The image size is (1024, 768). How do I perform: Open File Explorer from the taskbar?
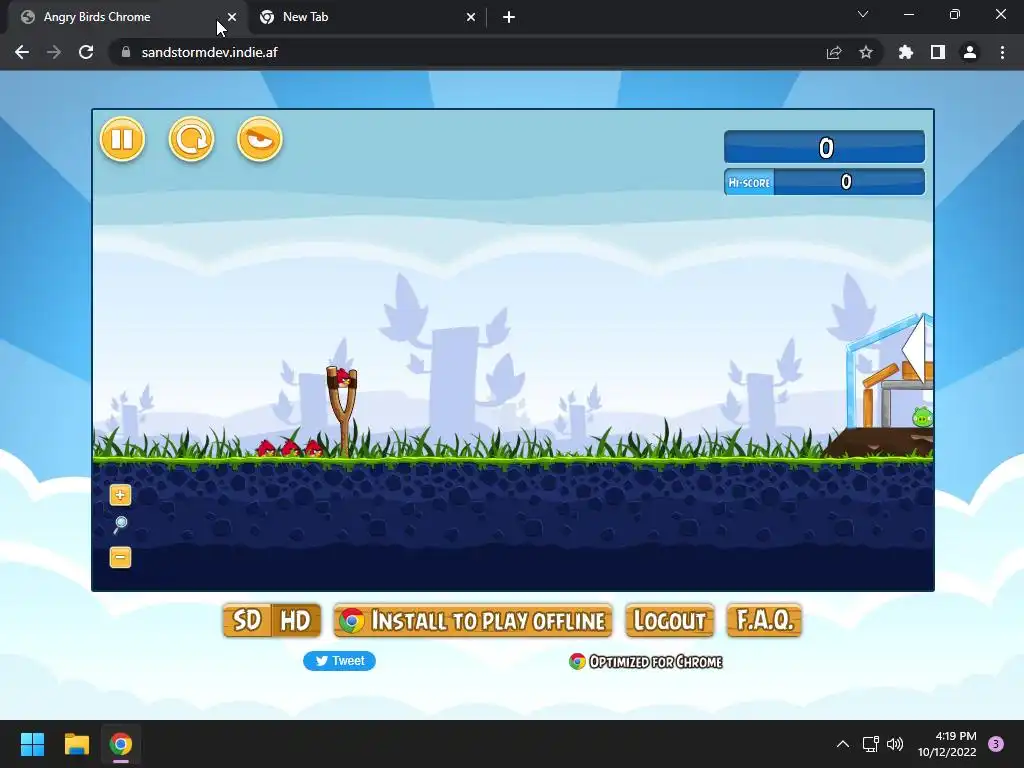click(76, 744)
